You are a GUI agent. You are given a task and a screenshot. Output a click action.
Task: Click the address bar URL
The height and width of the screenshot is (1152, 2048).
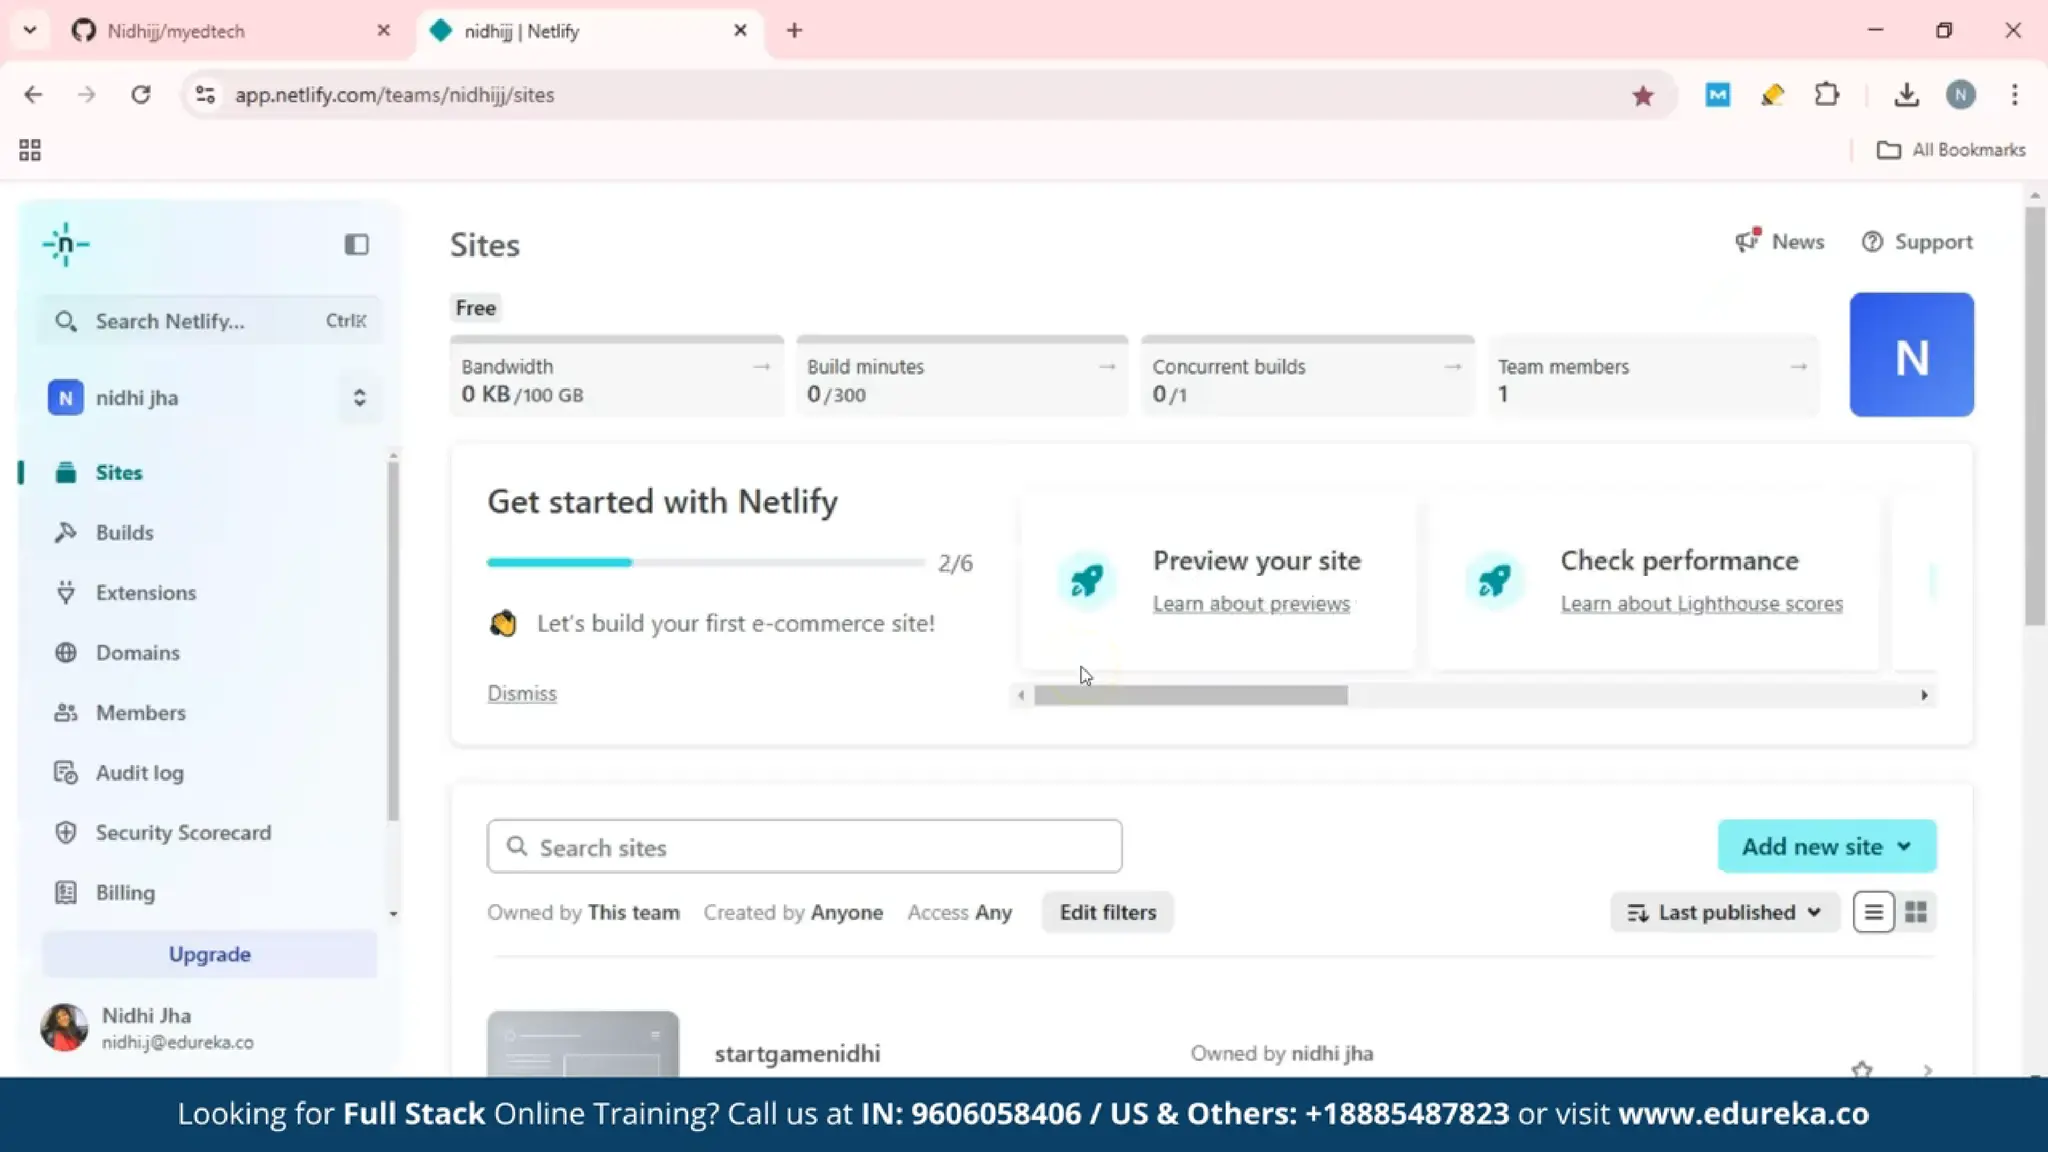[x=394, y=94]
